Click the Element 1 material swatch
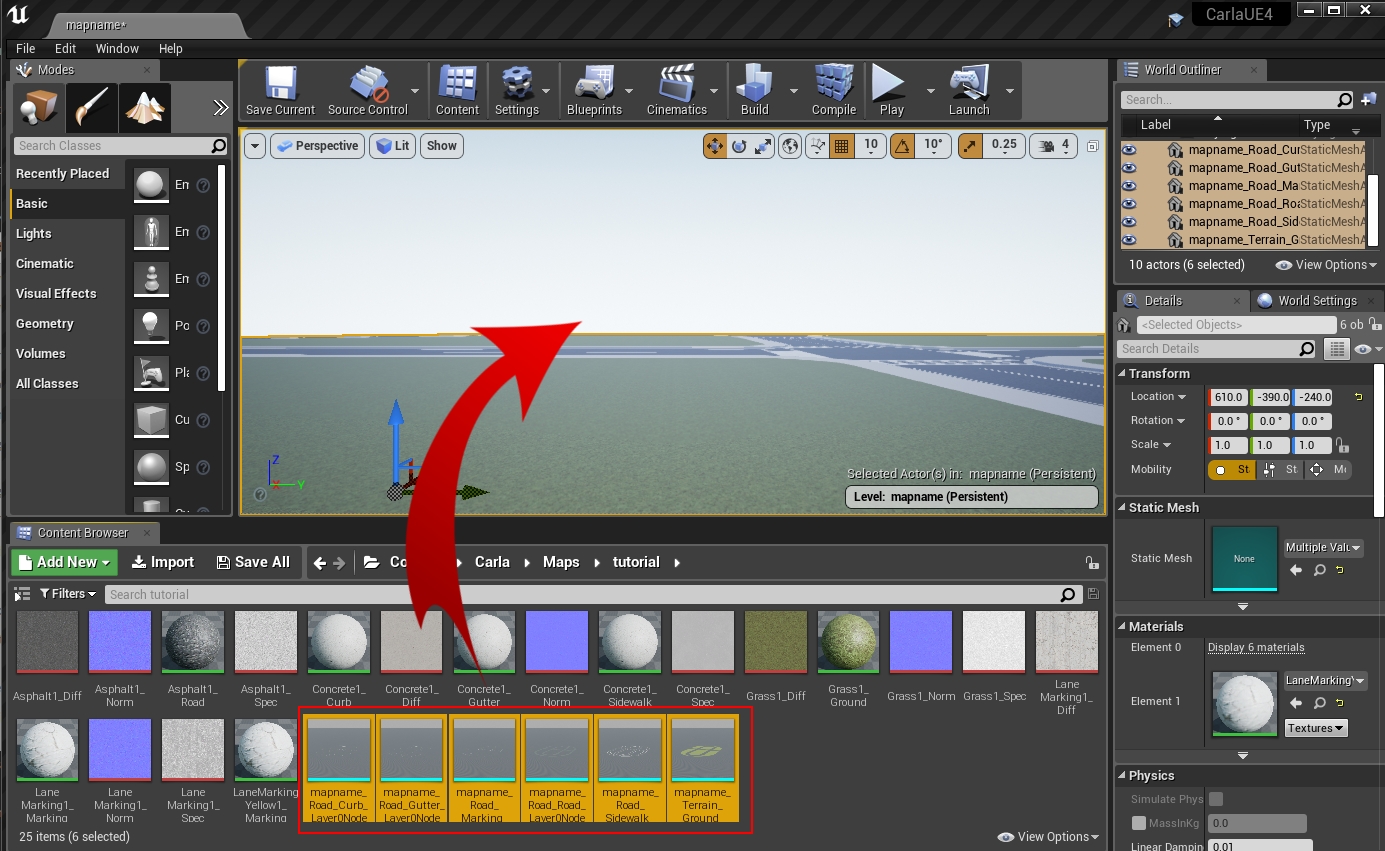1385x851 pixels. [1243, 703]
